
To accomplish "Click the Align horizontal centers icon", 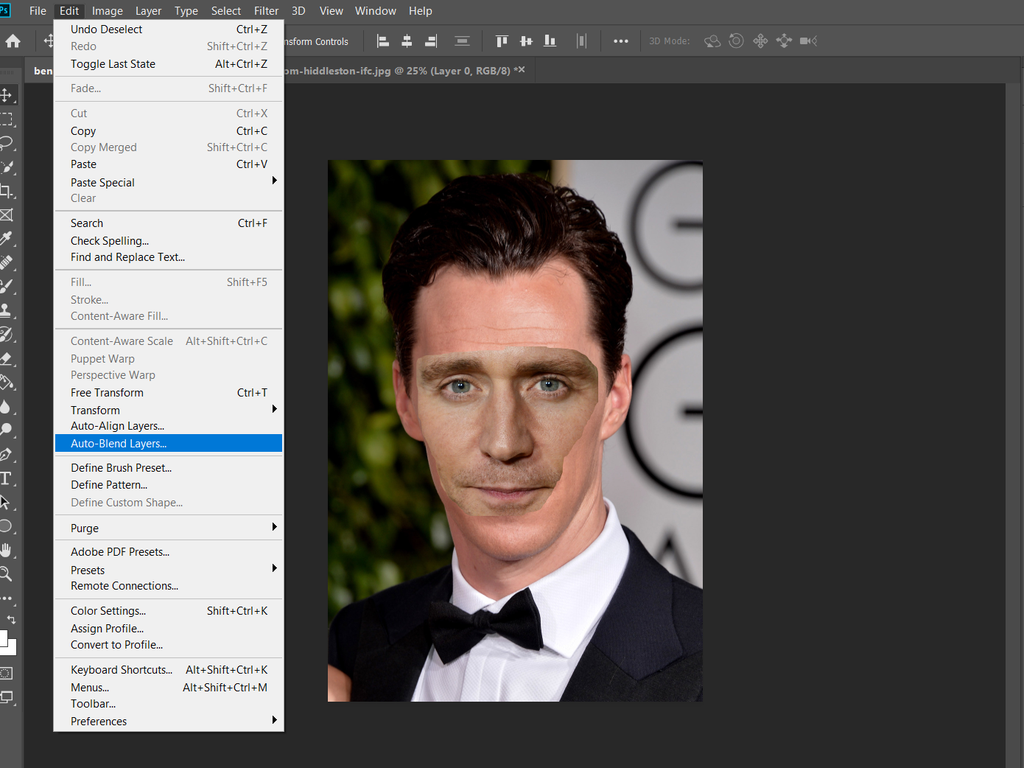I will (x=406, y=41).
